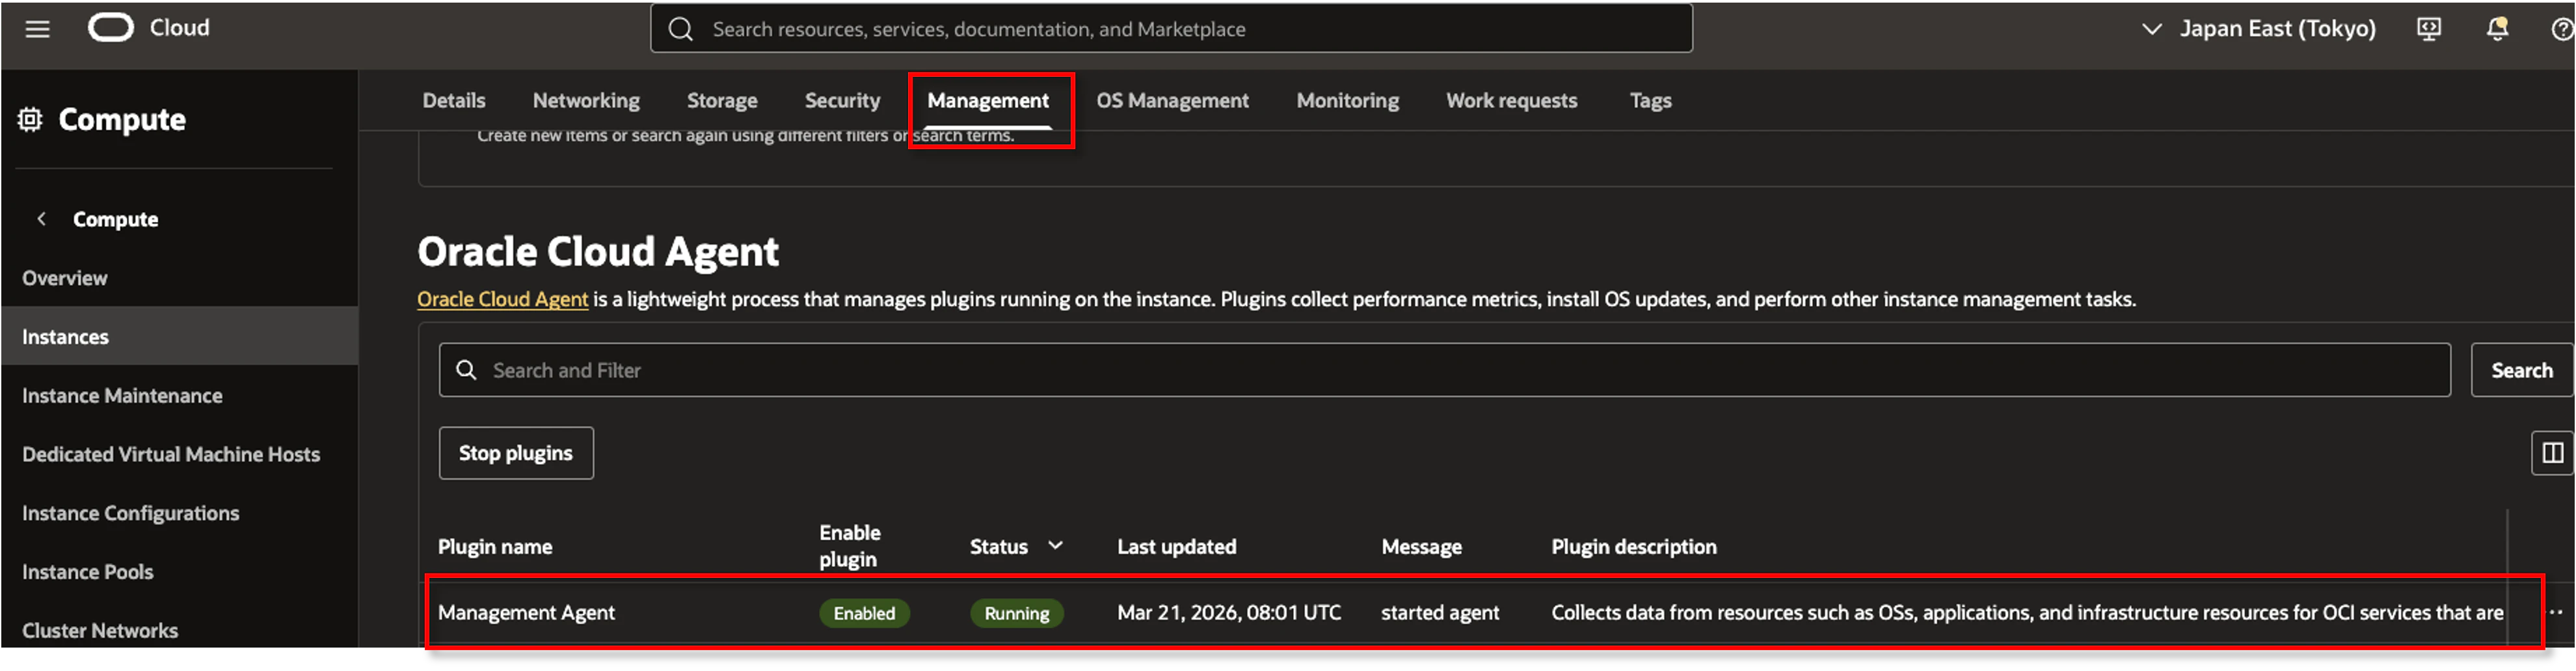Viewport: 2576px width, 671px height.
Task: Sort by the Status column arrow
Action: 1055,546
